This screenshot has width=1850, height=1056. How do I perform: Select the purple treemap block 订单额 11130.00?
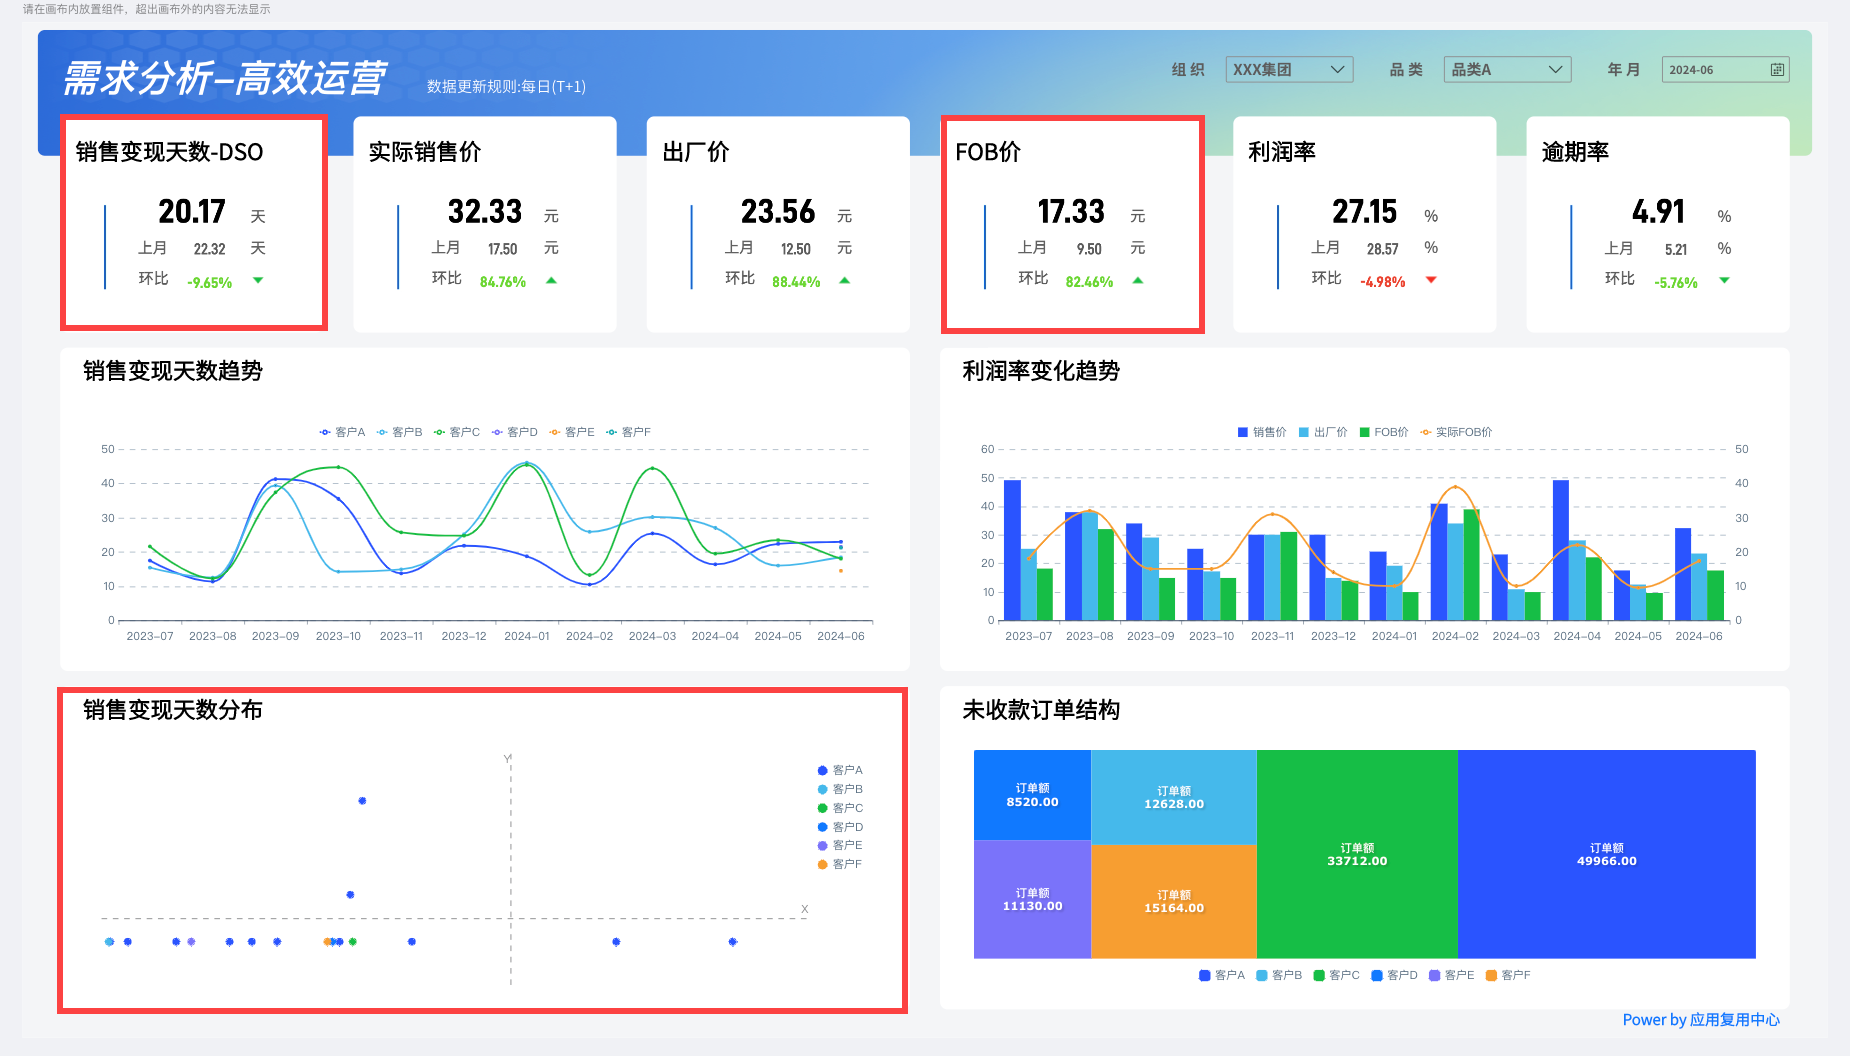pyautogui.click(x=1032, y=899)
